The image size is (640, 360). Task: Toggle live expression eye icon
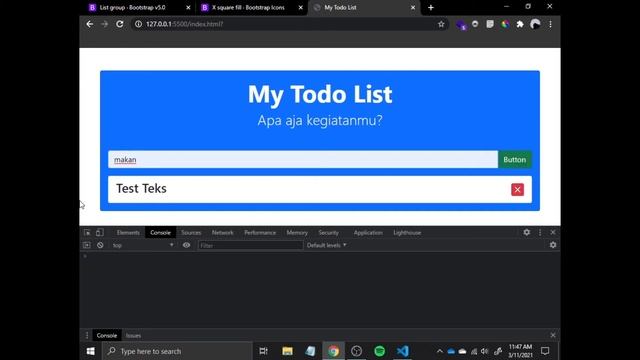coord(186,245)
